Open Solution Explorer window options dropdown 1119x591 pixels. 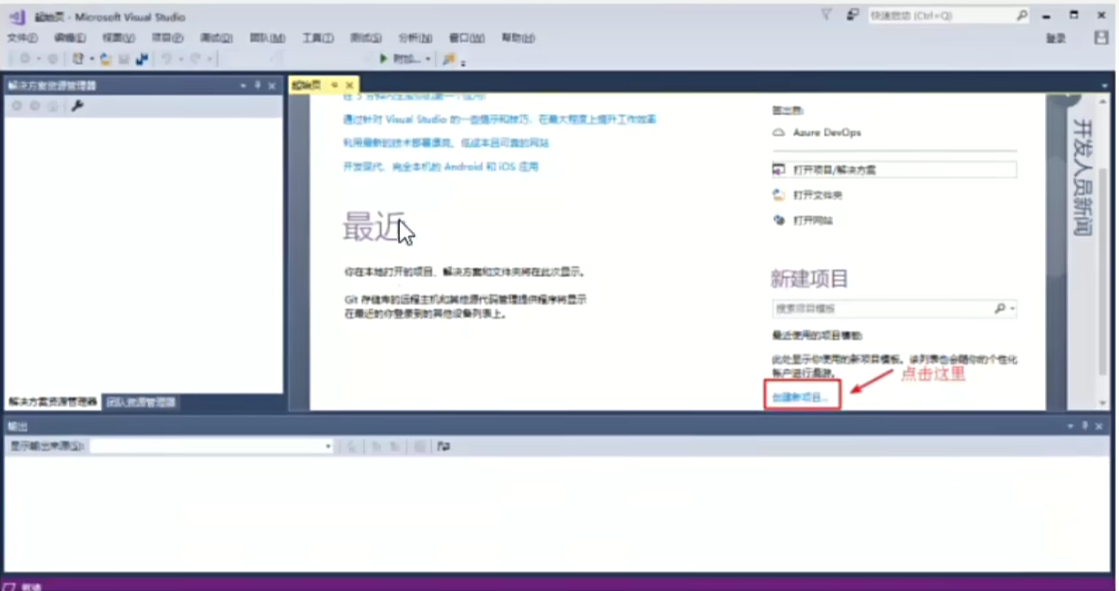[243, 86]
